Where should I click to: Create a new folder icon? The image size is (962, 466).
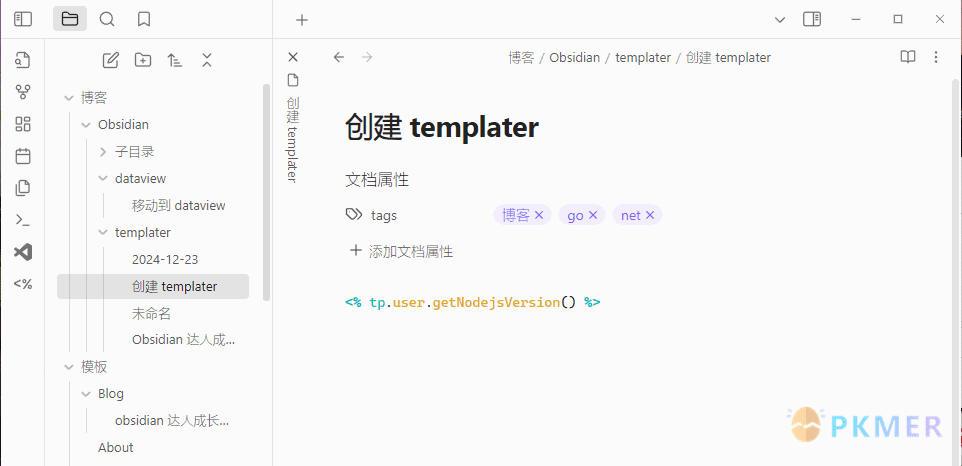tap(143, 60)
